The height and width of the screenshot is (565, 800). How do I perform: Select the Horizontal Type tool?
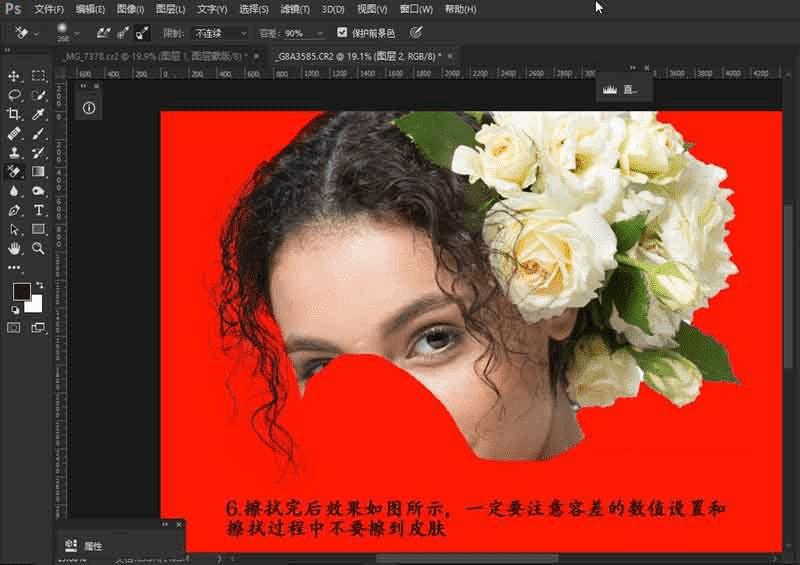pyautogui.click(x=39, y=210)
